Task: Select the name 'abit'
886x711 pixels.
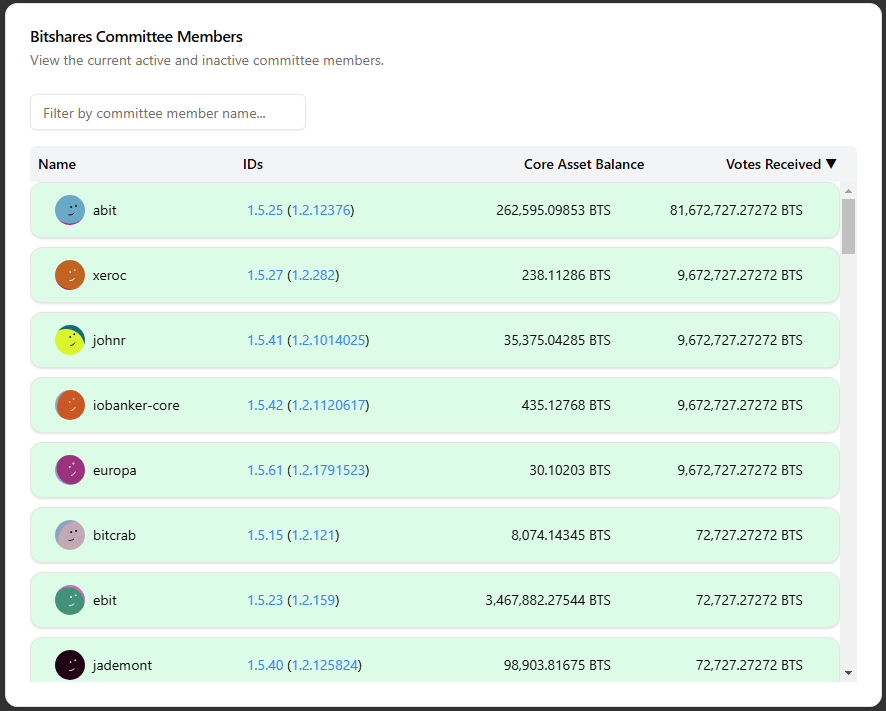Action: tap(105, 210)
